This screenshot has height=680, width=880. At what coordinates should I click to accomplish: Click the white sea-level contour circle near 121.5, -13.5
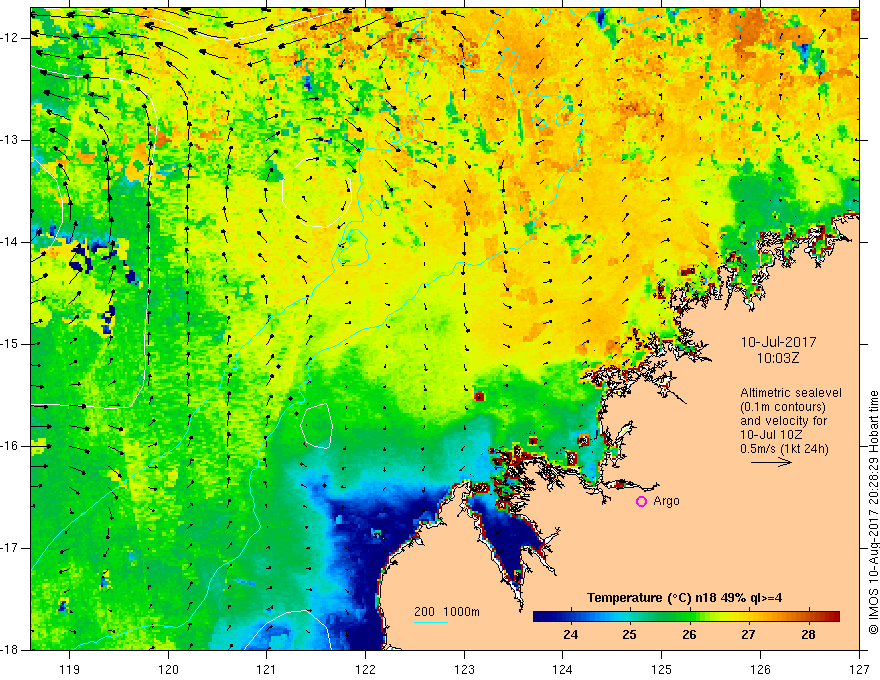pyautogui.click(x=317, y=192)
